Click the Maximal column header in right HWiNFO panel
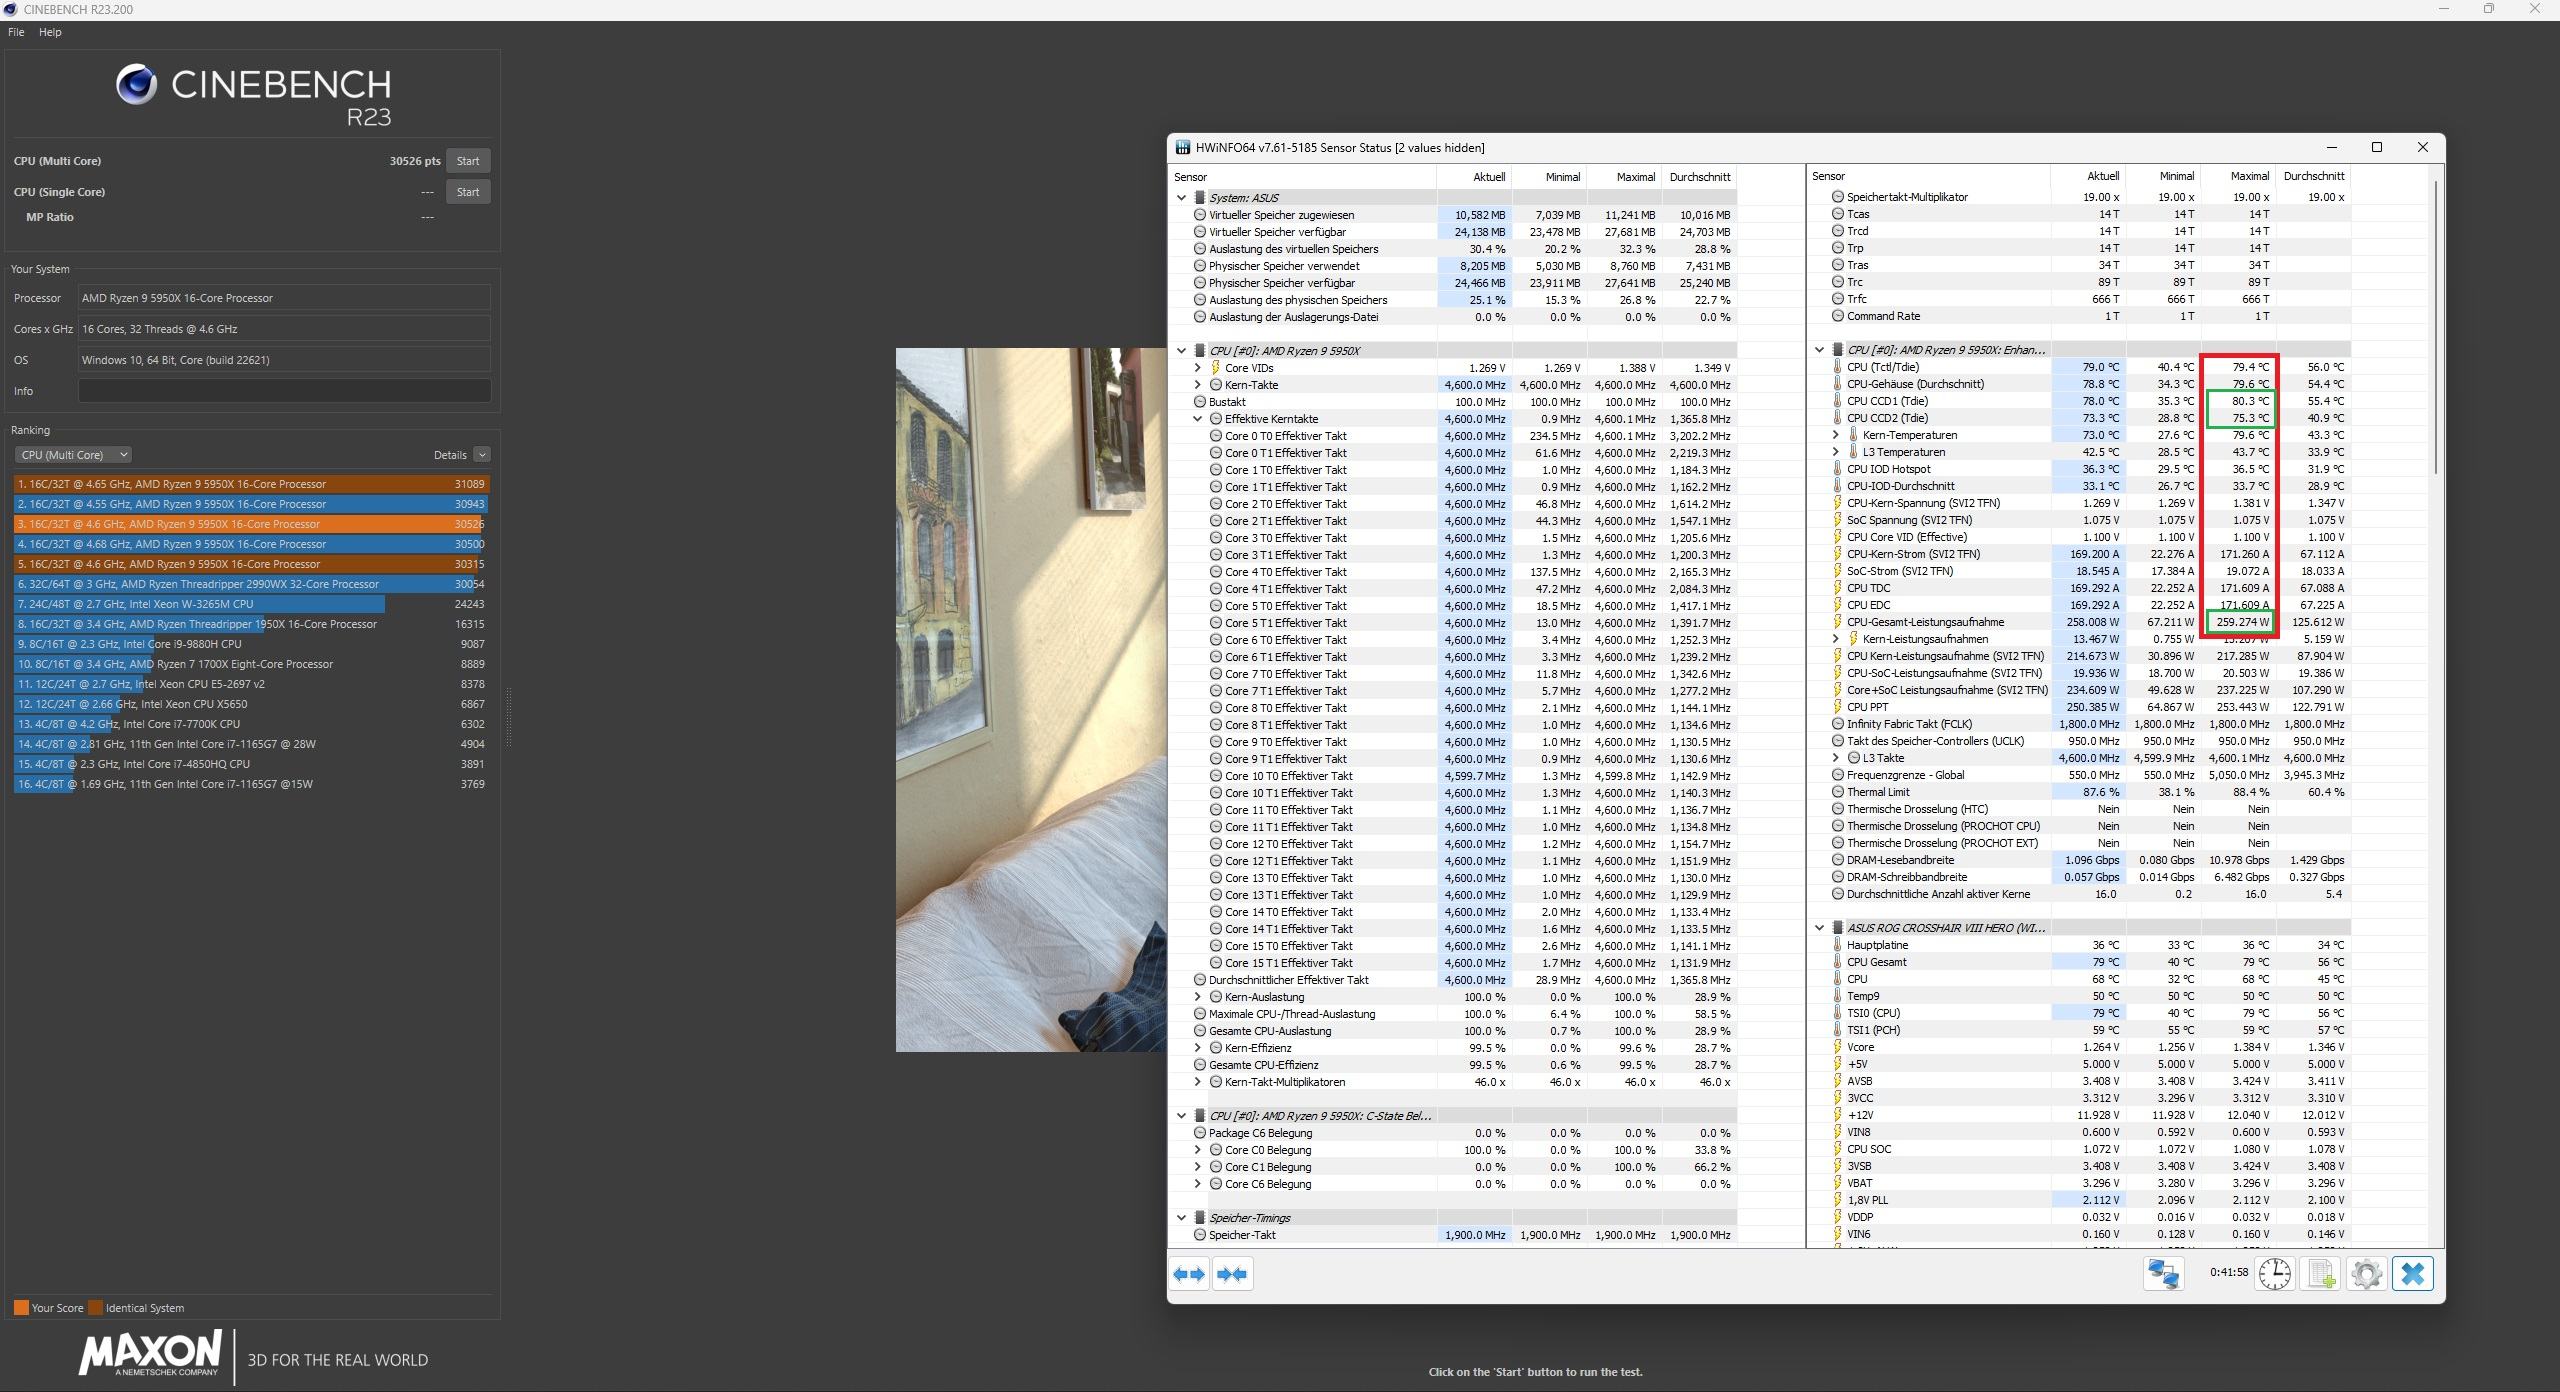This screenshot has height=1392, width=2560. click(x=2239, y=176)
